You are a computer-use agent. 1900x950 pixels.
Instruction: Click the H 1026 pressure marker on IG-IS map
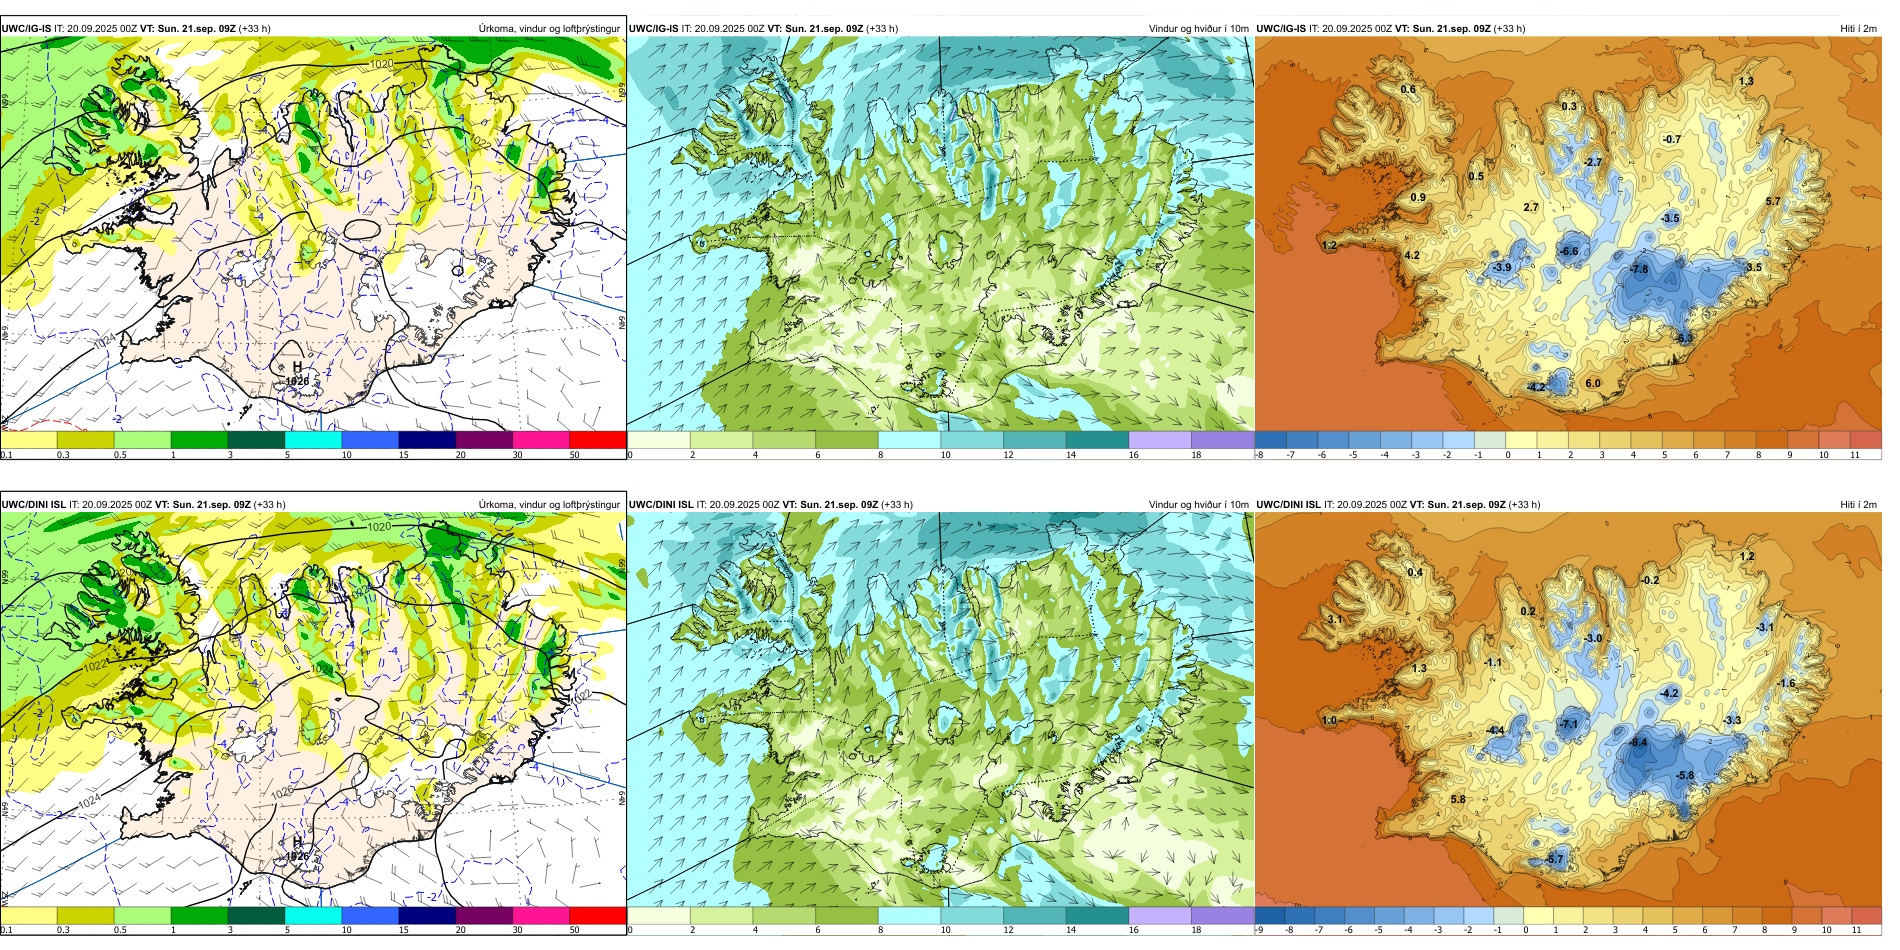click(297, 373)
